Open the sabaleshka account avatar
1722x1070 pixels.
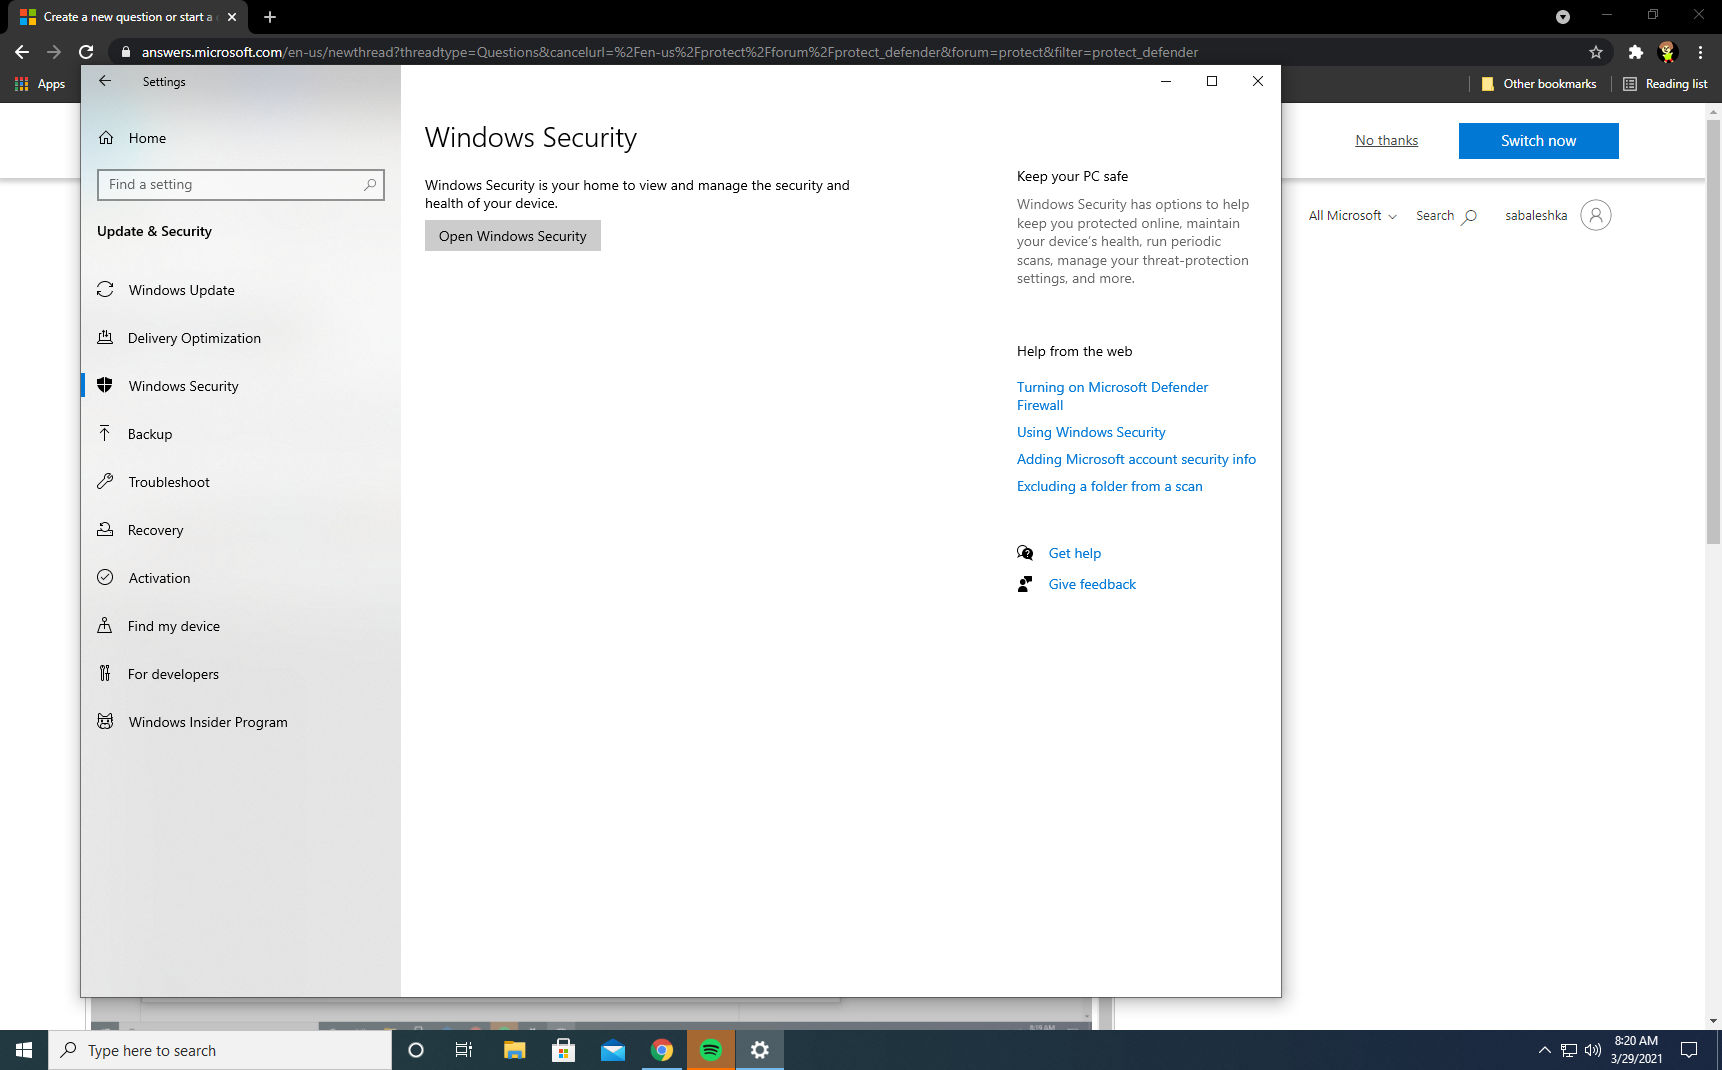[1596, 215]
